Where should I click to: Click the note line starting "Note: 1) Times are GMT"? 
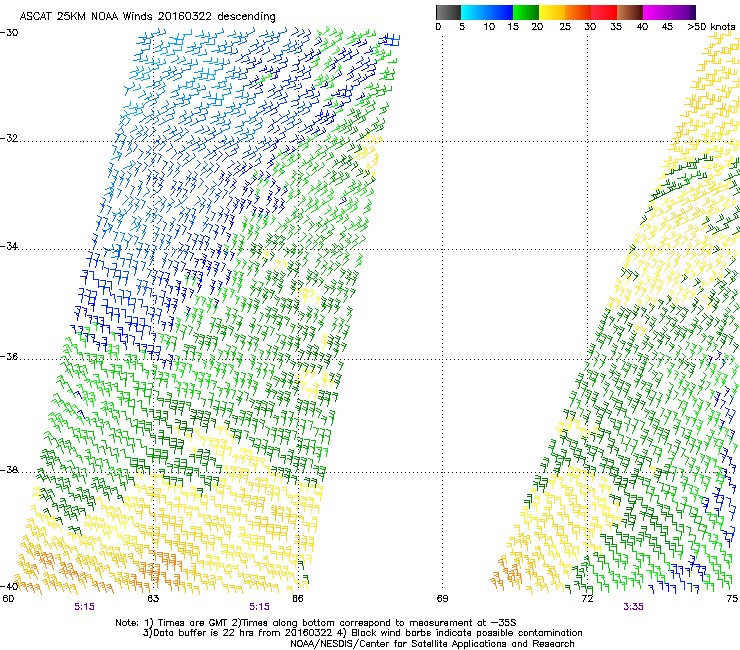coord(316,623)
